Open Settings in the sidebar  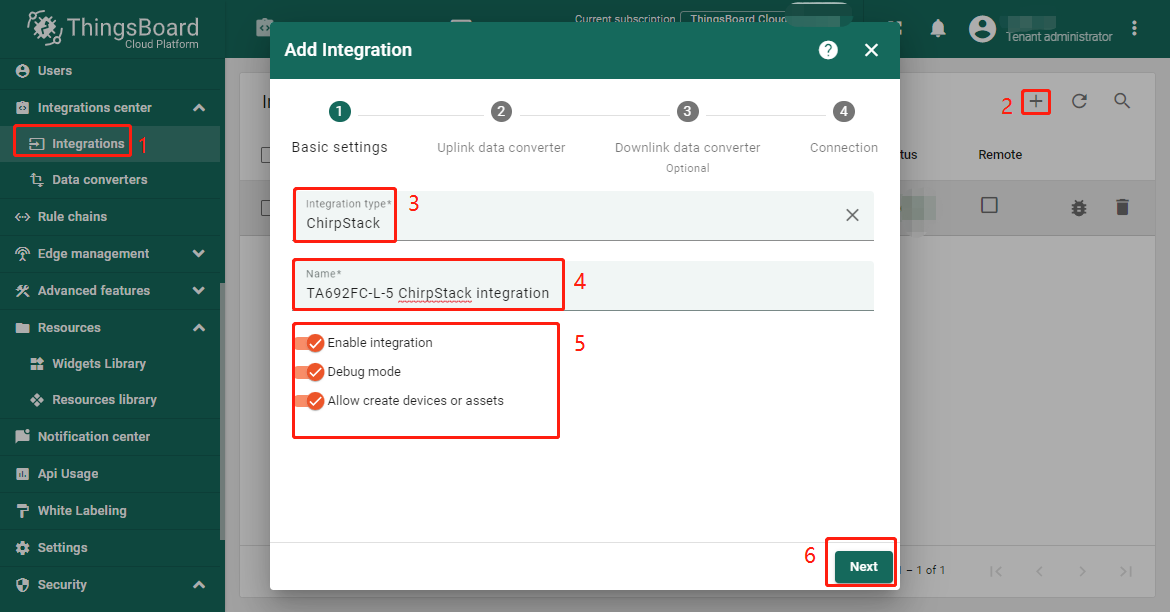click(x=110, y=547)
